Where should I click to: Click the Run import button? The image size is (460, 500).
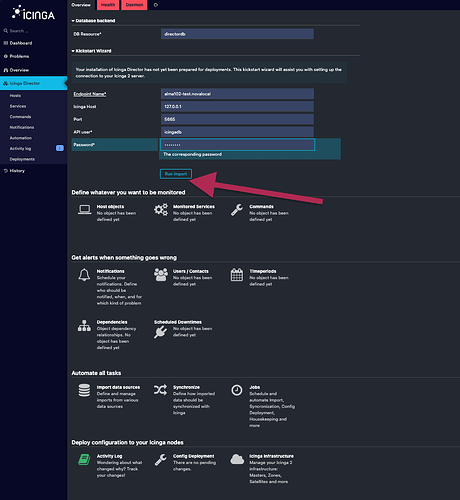click(176, 174)
